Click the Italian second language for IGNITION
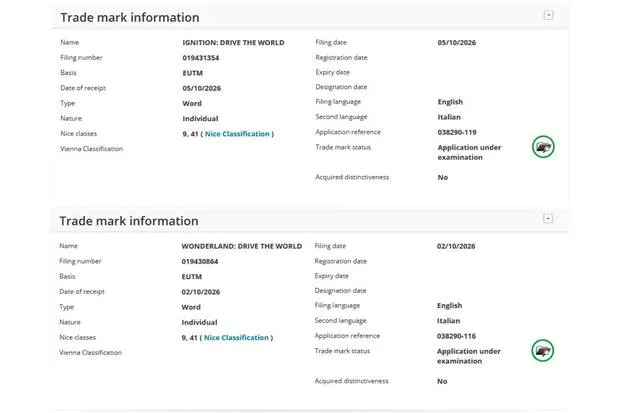620x413 pixels. coord(449,117)
